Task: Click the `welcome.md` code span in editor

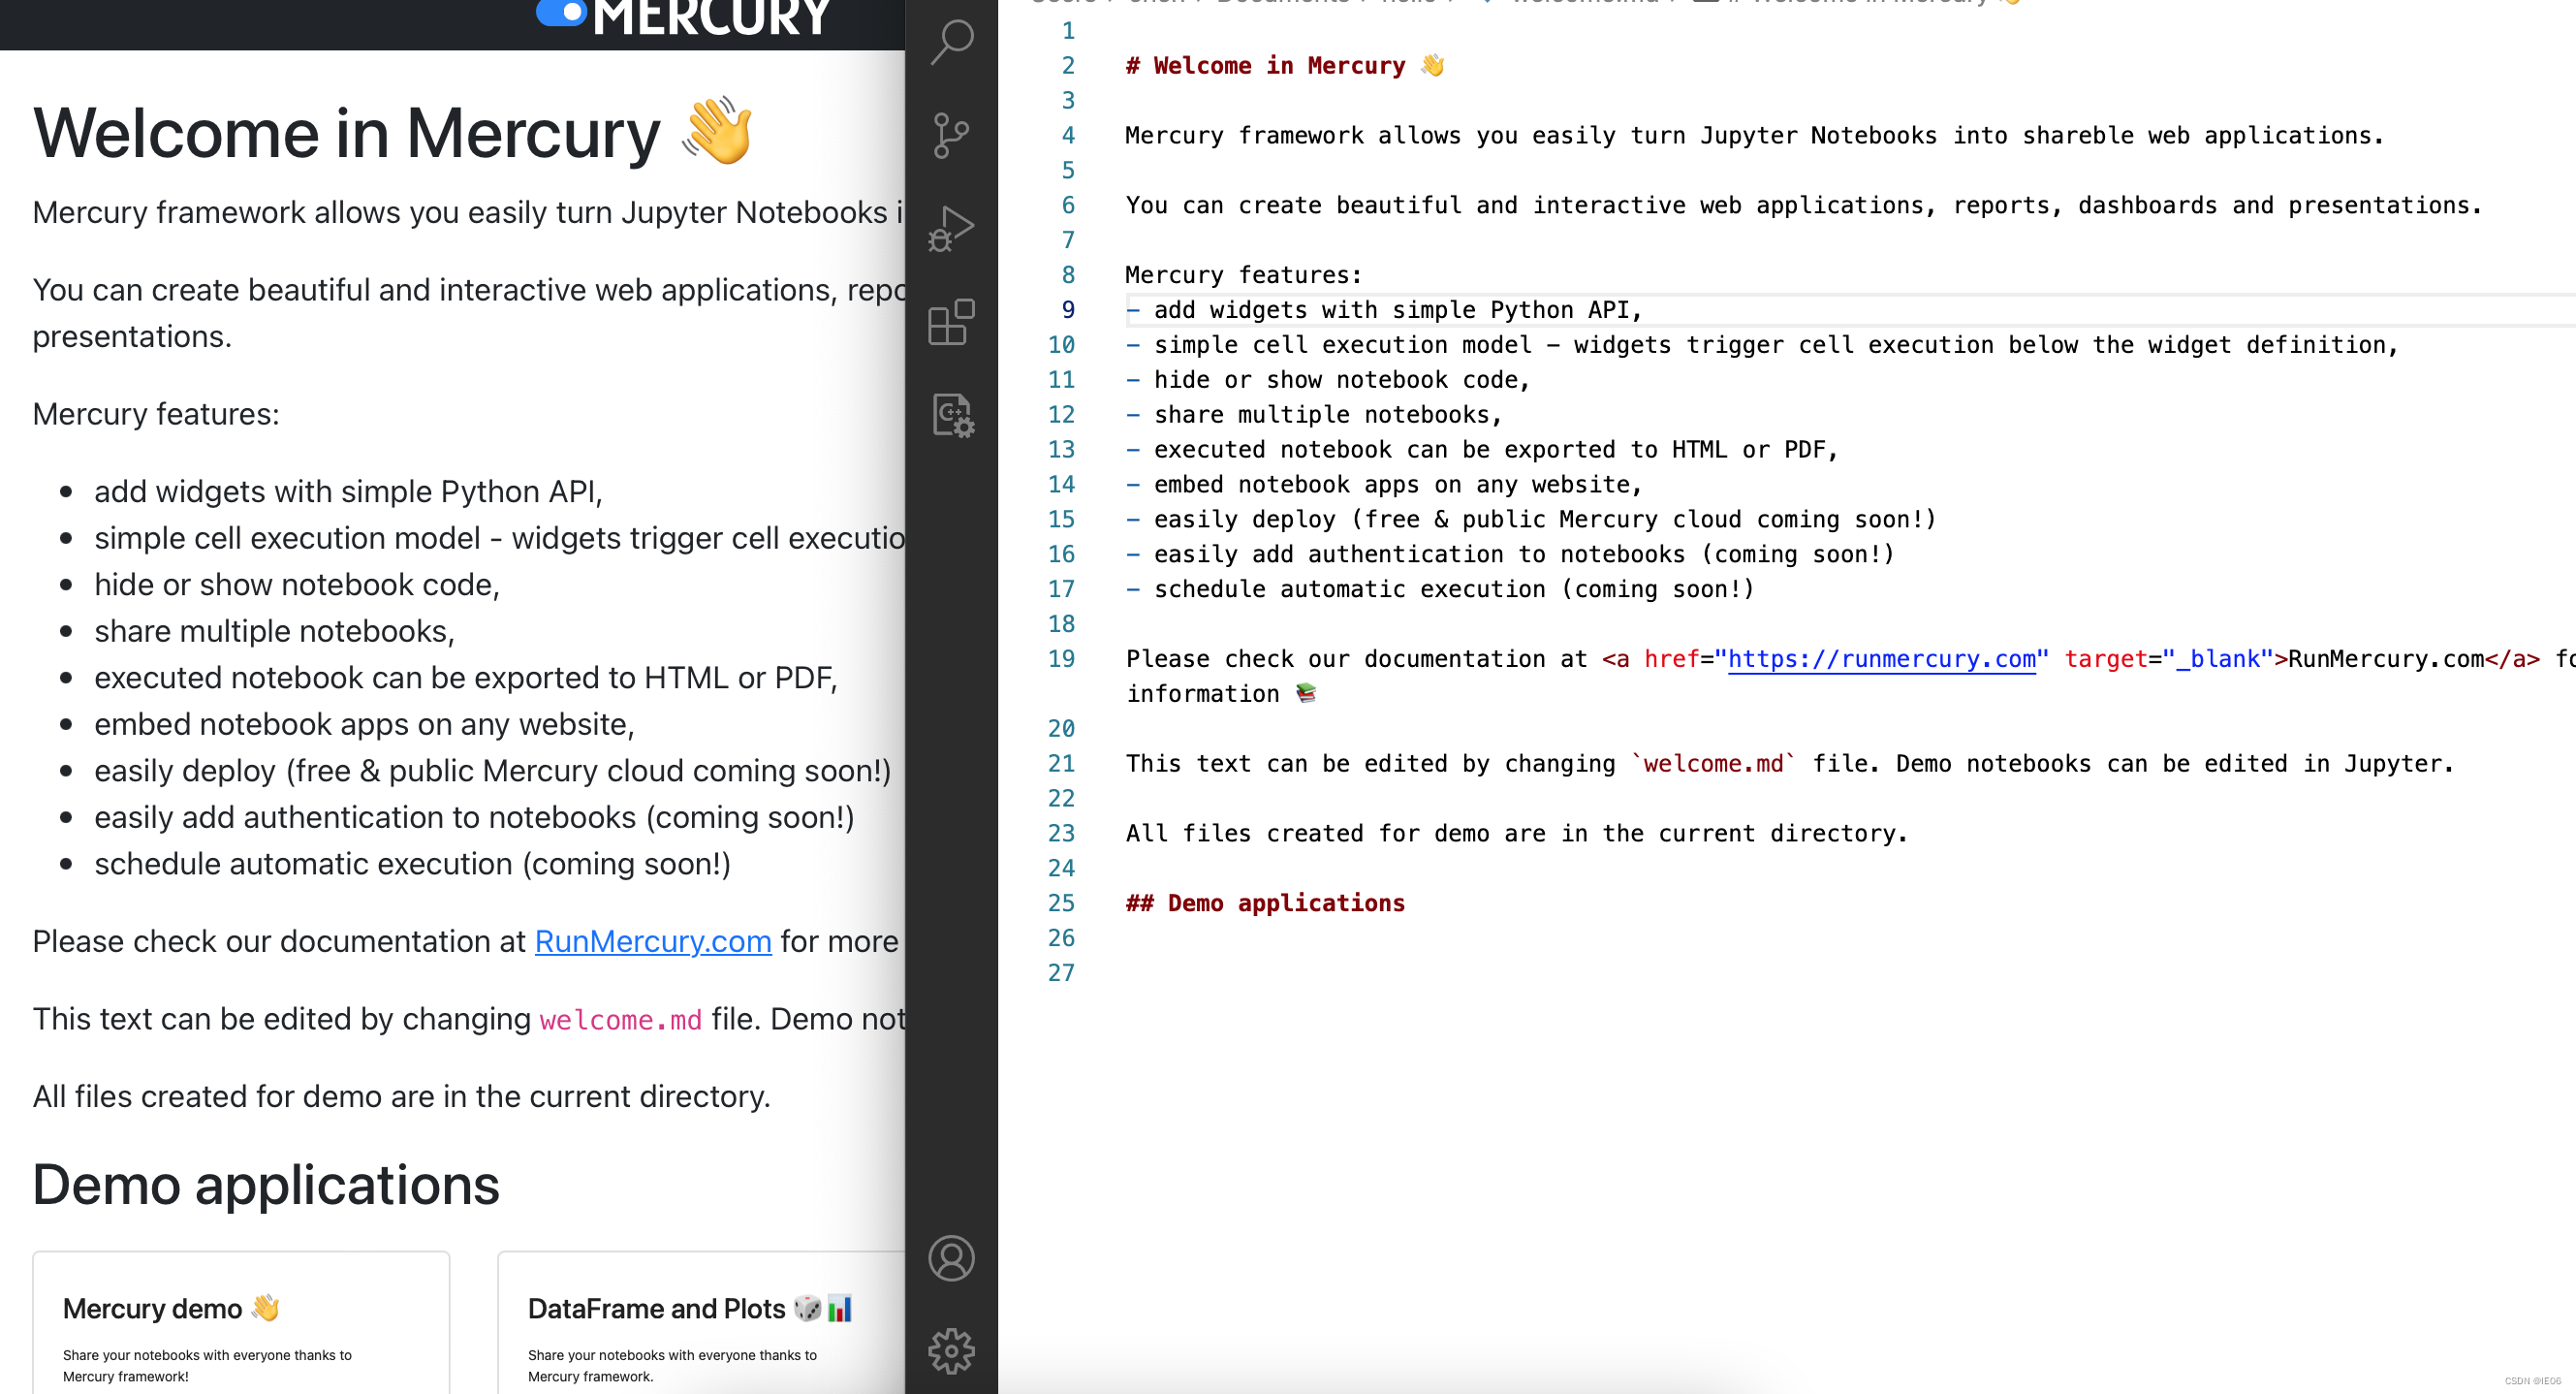Action: (1713, 764)
